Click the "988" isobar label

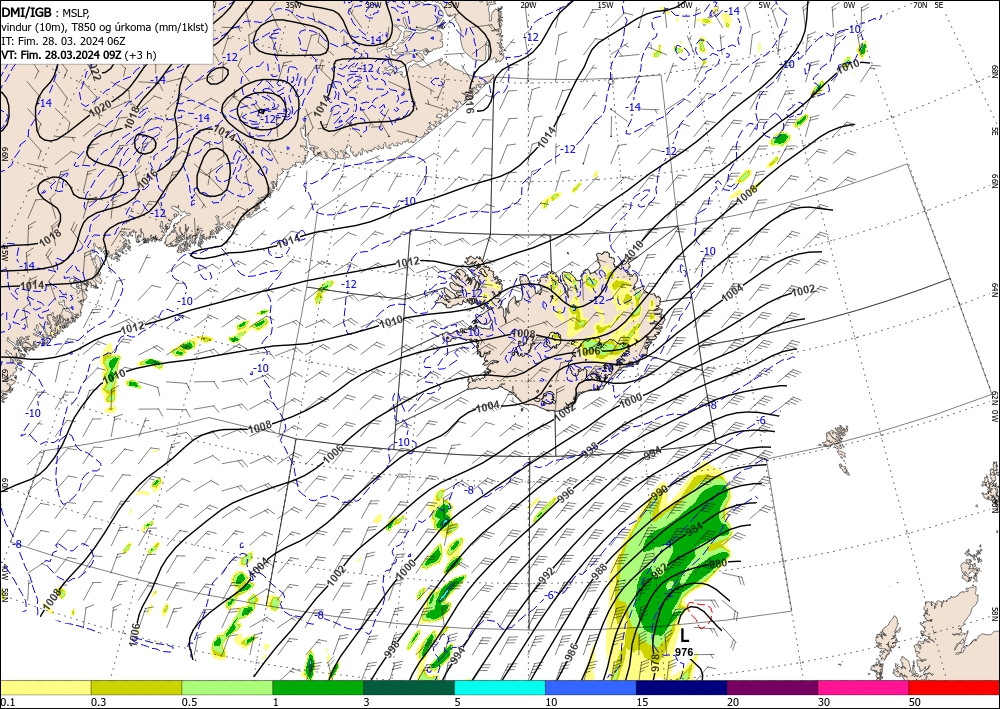pos(599,571)
